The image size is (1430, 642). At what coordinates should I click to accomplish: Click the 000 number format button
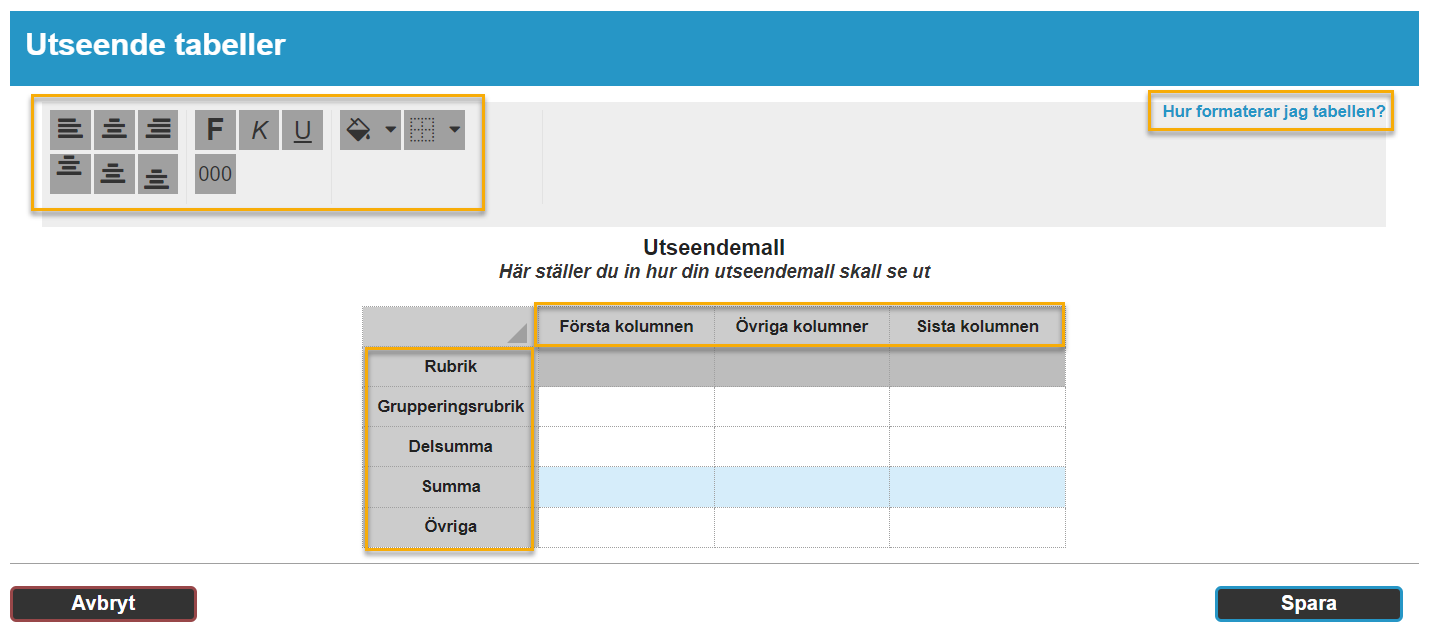tap(215, 174)
